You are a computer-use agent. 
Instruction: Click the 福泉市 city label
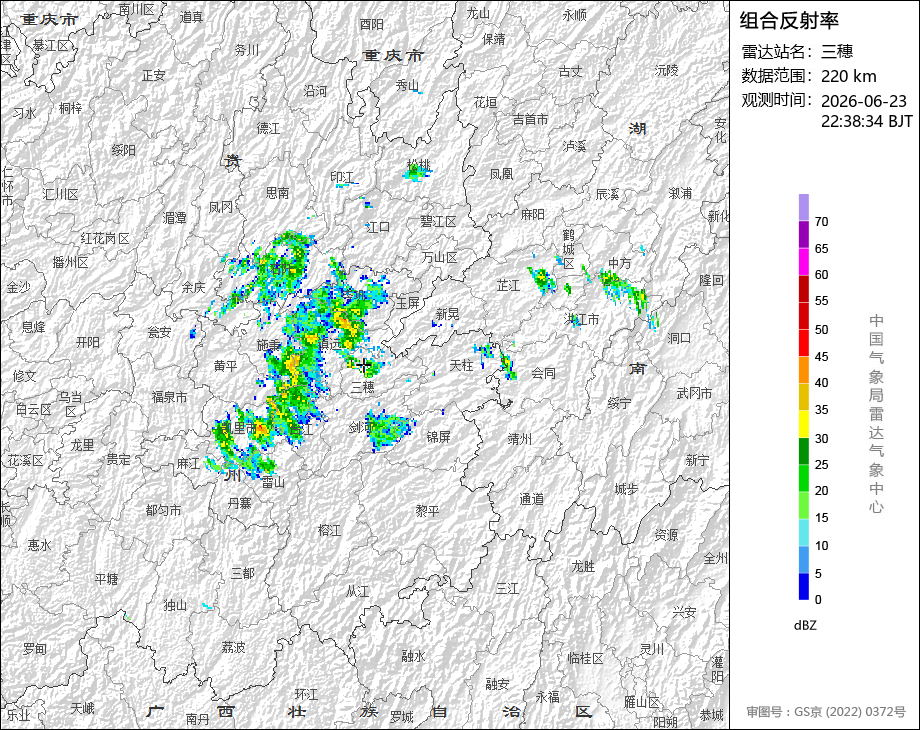coord(170,397)
